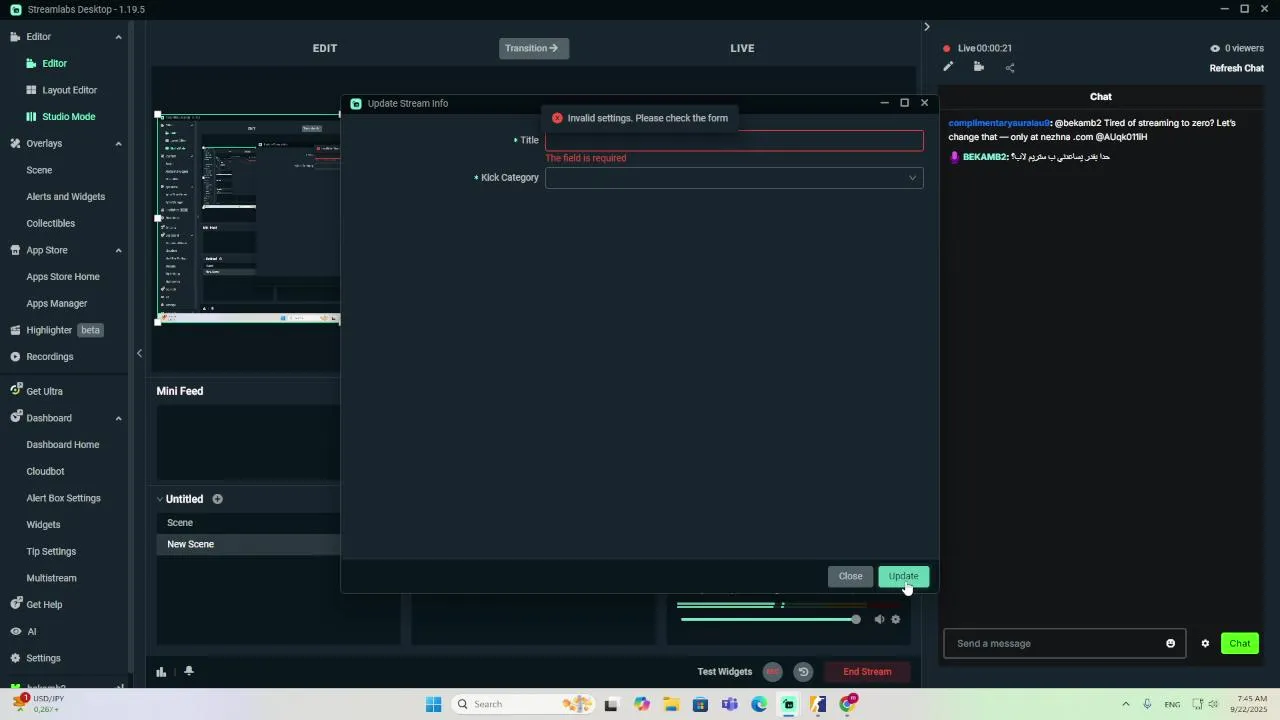Open the Windows Start menu
Image resolution: width=1280 pixels, height=720 pixels.
click(x=433, y=704)
